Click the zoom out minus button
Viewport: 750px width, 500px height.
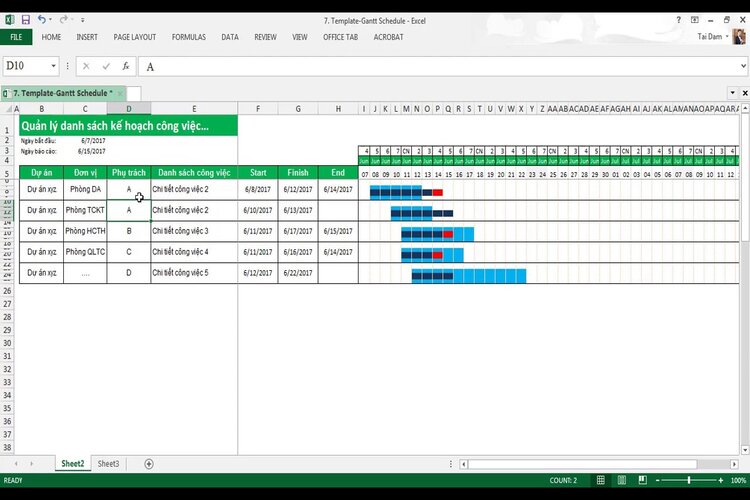point(658,480)
